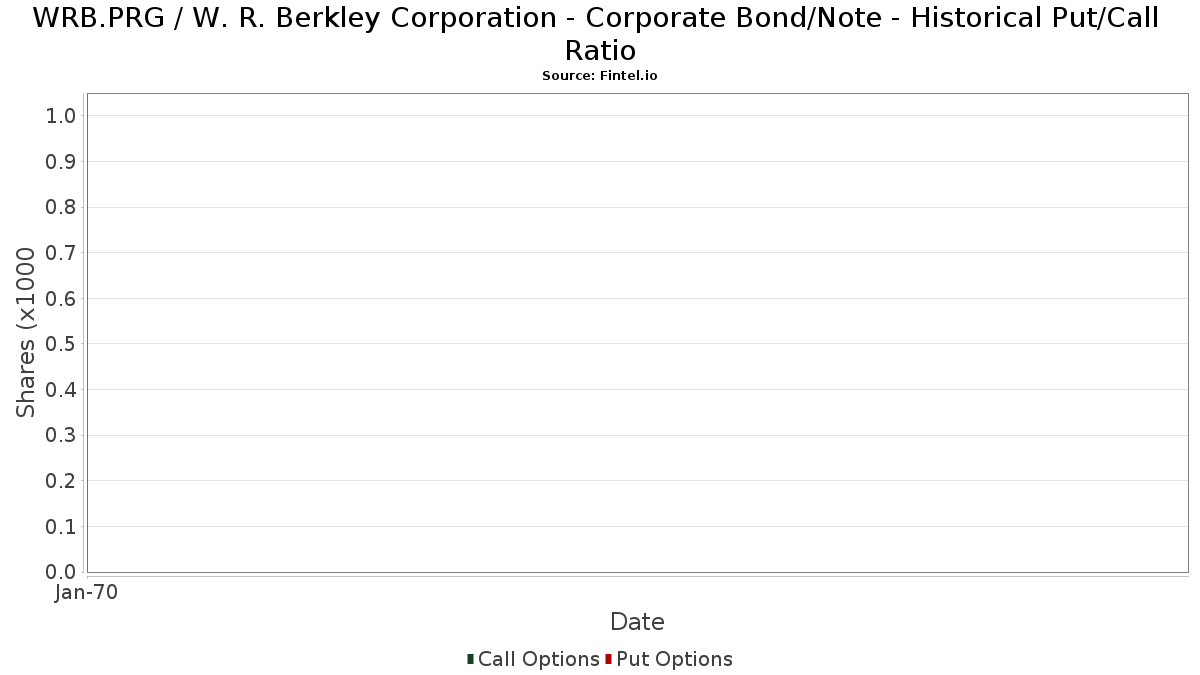Screen dimensions: 1200x675
Task: Click the green Call Options legend swatch
Action: (470, 659)
